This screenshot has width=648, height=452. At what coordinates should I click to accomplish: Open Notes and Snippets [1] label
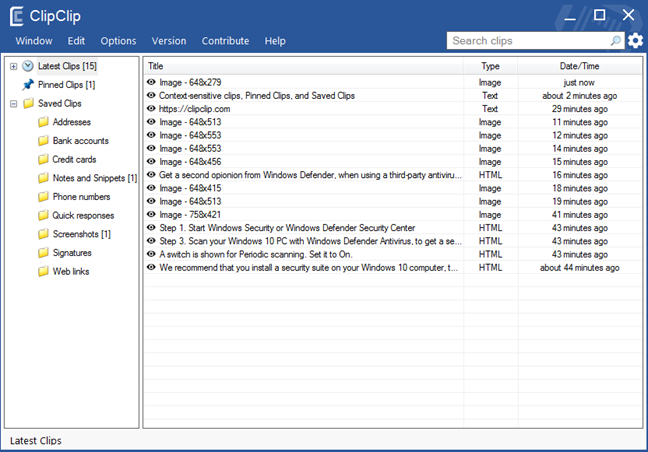pos(95,178)
